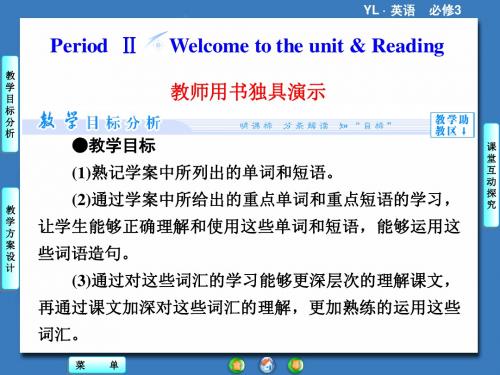The width and height of the screenshot is (500, 375).
Task: Click the line starting 让学生能够正确理解
Action: click(x=249, y=227)
